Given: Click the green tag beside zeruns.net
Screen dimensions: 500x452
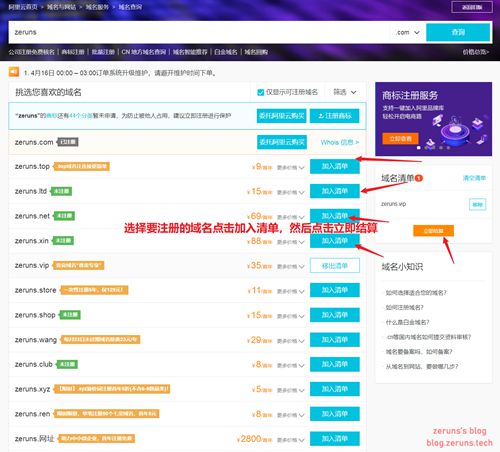Looking at the screenshot, I should coord(64,216).
